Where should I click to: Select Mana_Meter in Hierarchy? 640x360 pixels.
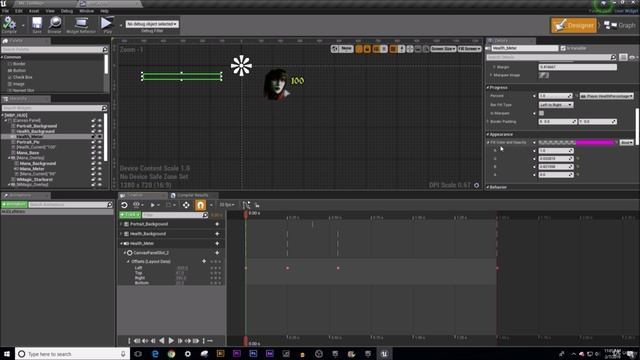(32, 169)
